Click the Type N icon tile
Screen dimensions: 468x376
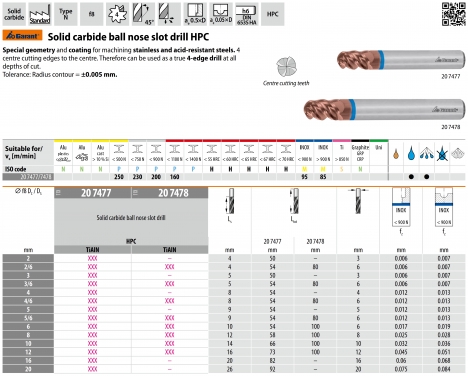66,14
